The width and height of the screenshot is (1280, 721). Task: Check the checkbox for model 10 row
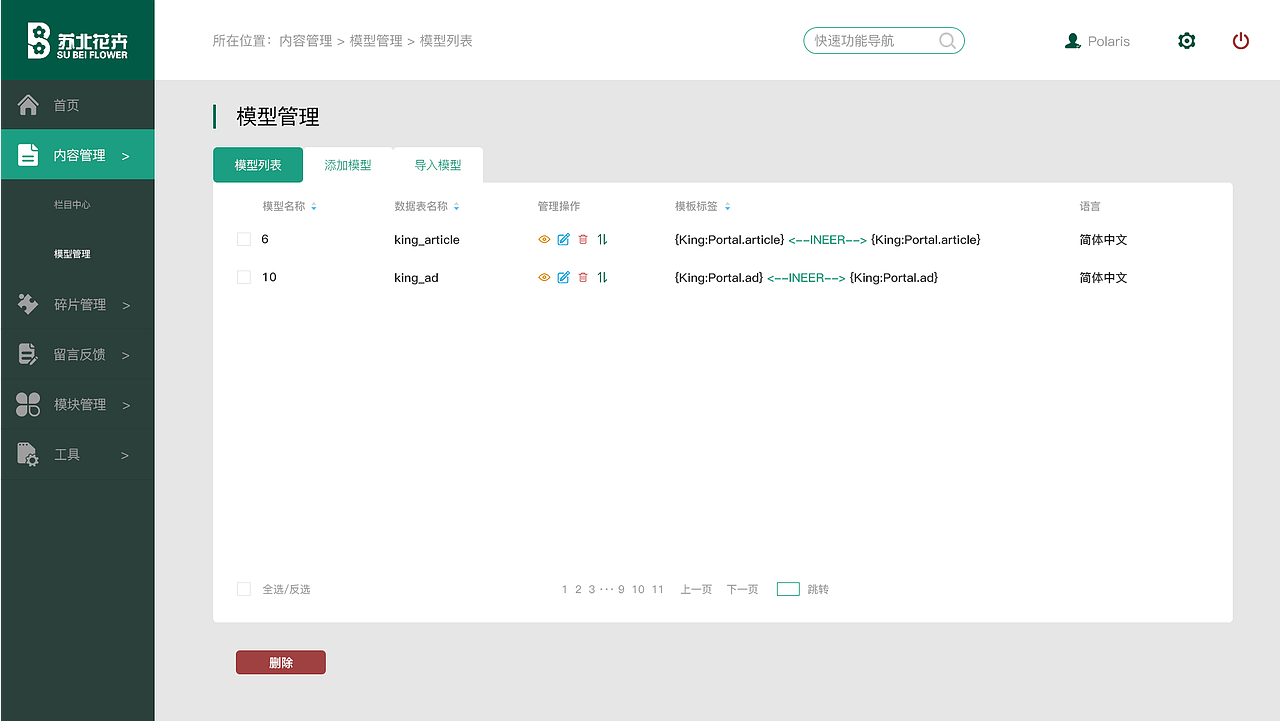point(244,277)
